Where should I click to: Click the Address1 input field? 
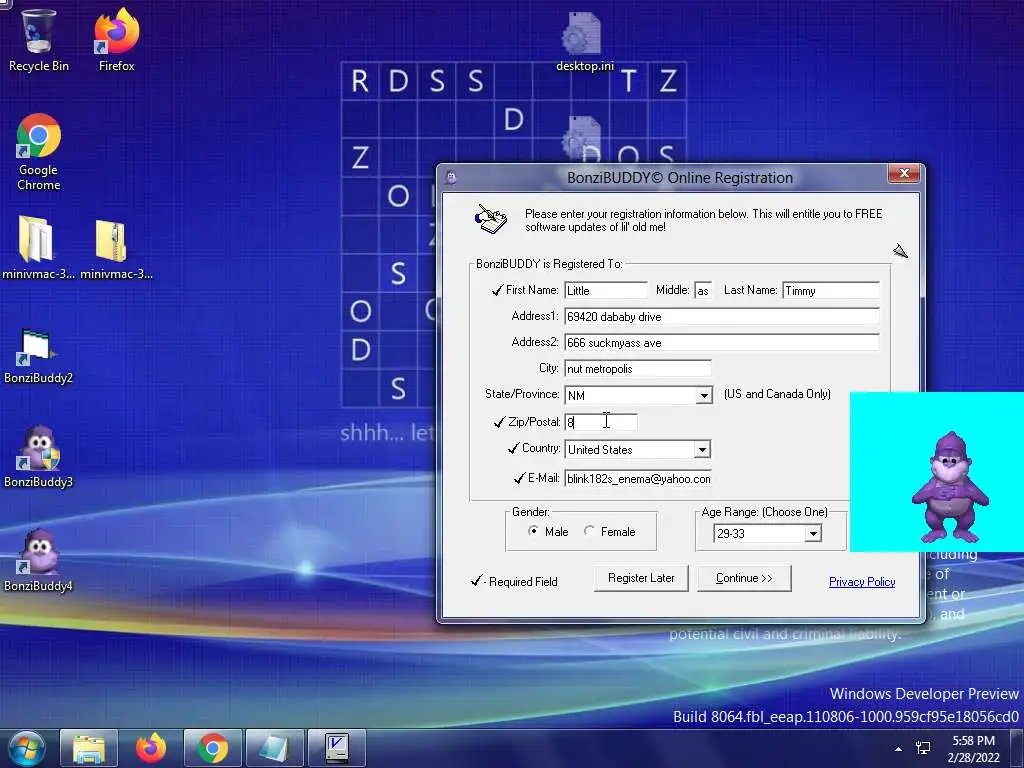[722, 317]
